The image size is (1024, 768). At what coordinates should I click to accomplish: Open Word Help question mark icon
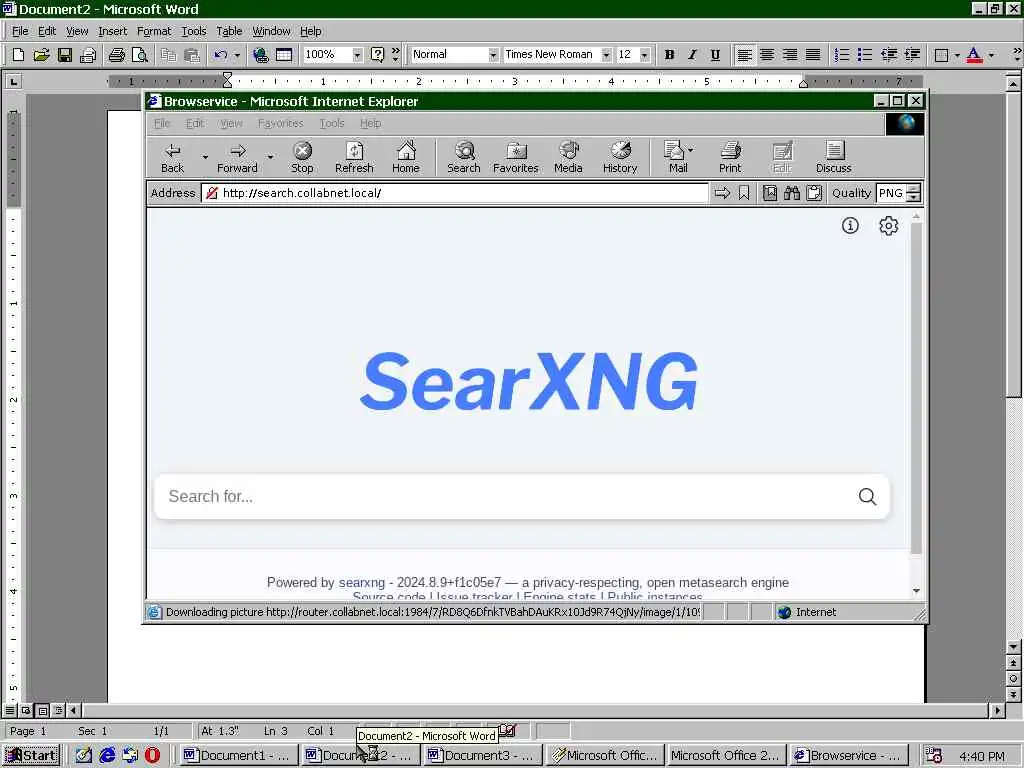click(377, 55)
